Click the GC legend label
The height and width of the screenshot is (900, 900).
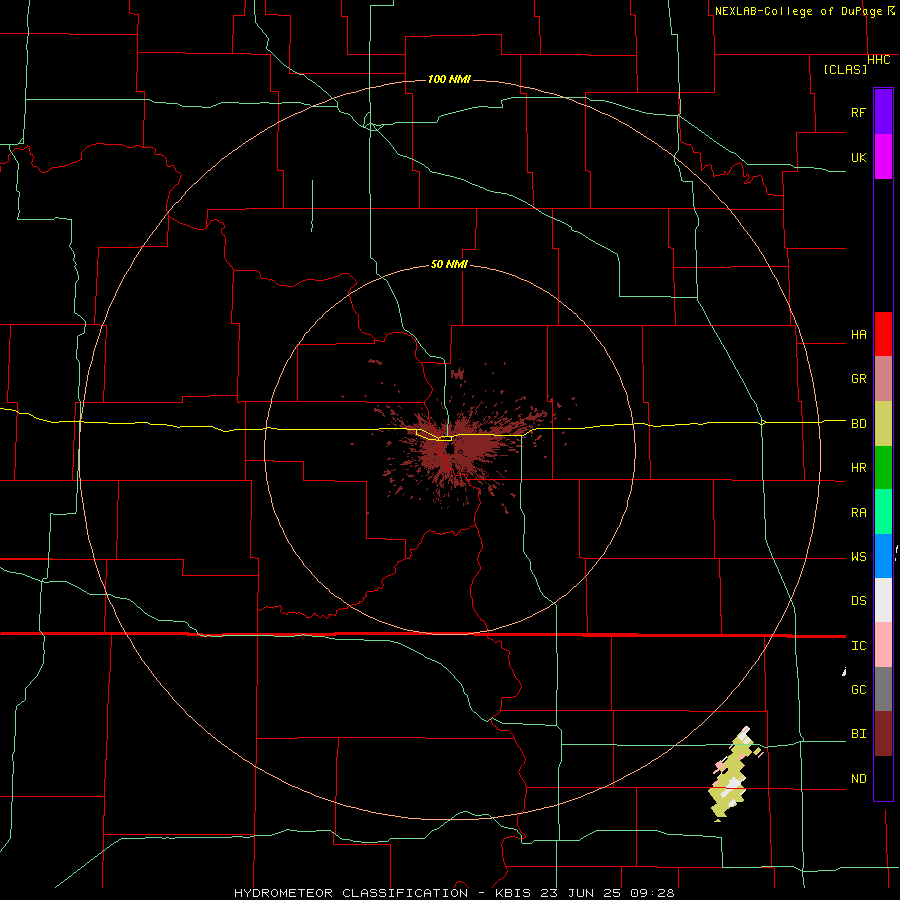click(x=858, y=689)
